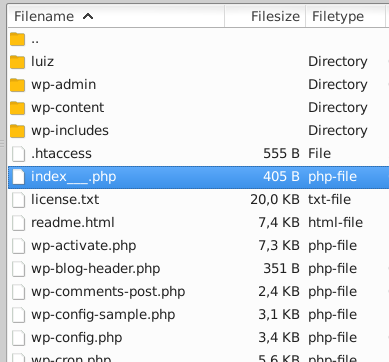Click the Directory type of wp-includes
The width and height of the screenshot is (389, 362).
pyautogui.click(x=338, y=131)
